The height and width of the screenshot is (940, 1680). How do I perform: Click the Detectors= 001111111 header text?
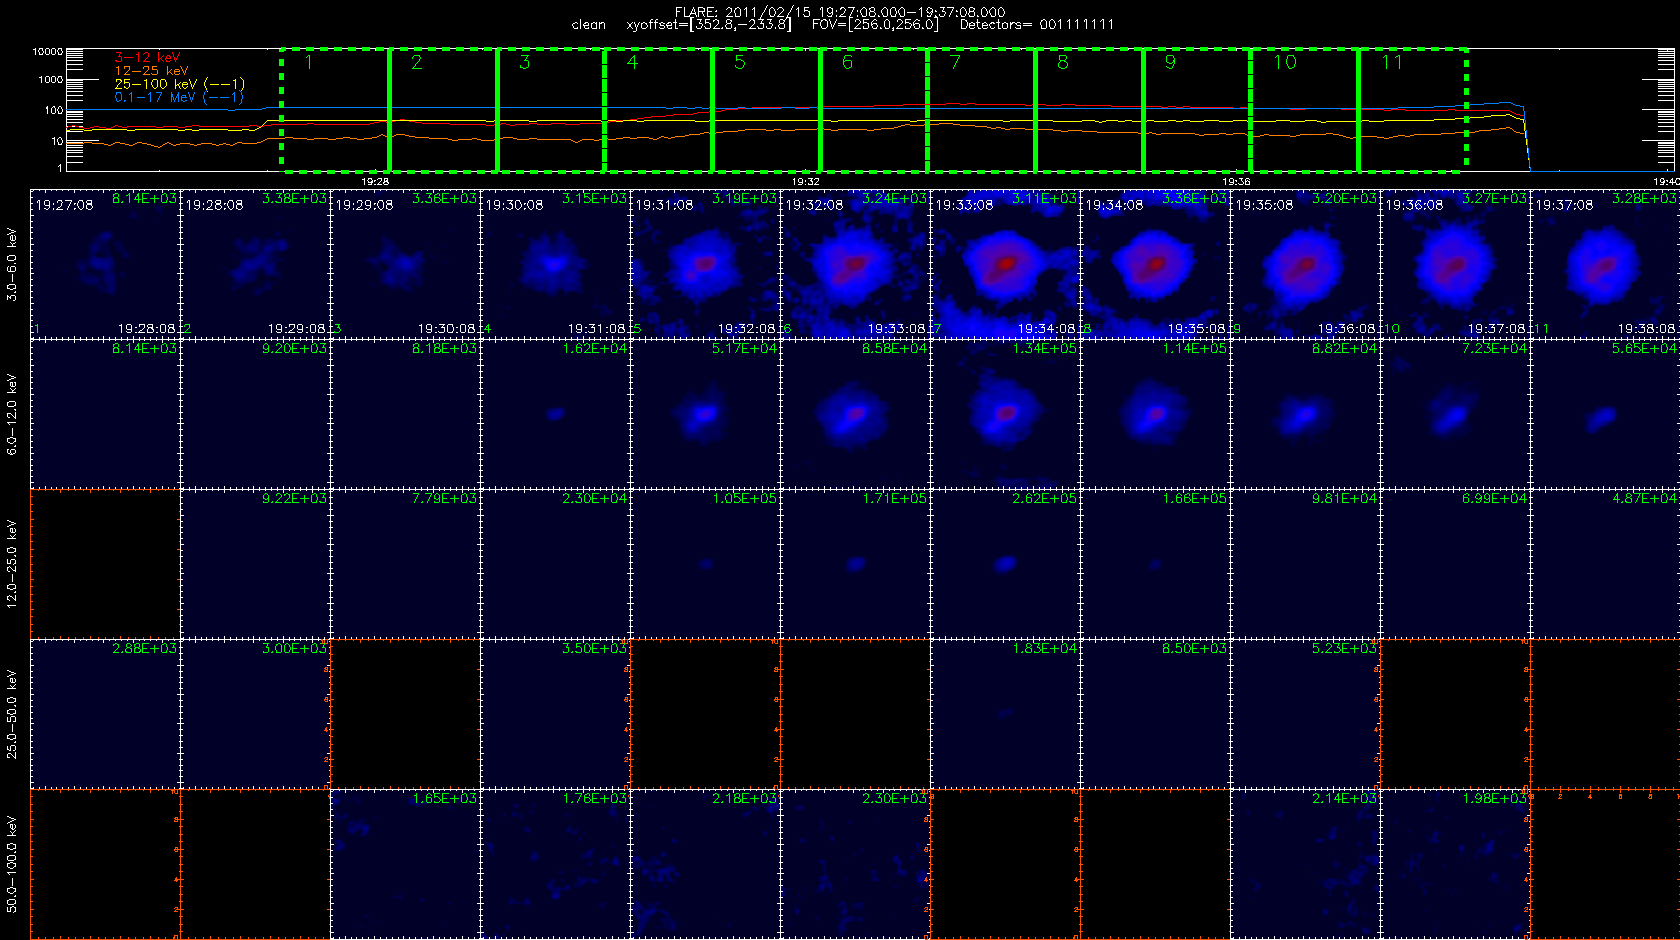pyautogui.click(x=1036, y=24)
